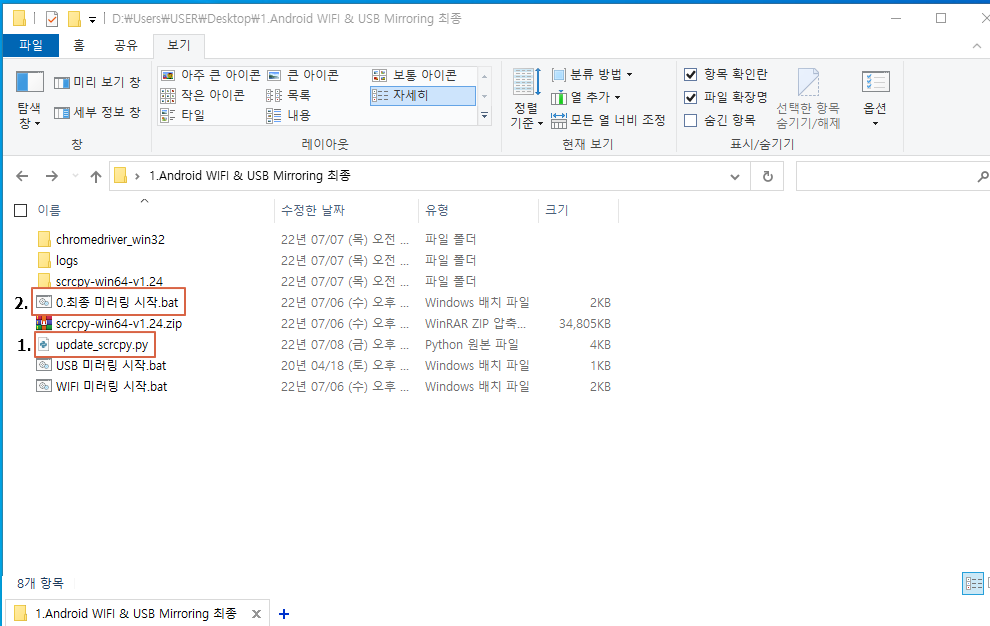The height and width of the screenshot is (626, 990).
Task: Switch to the View (보기) ribbon tab
Action: tap(179, 45)
